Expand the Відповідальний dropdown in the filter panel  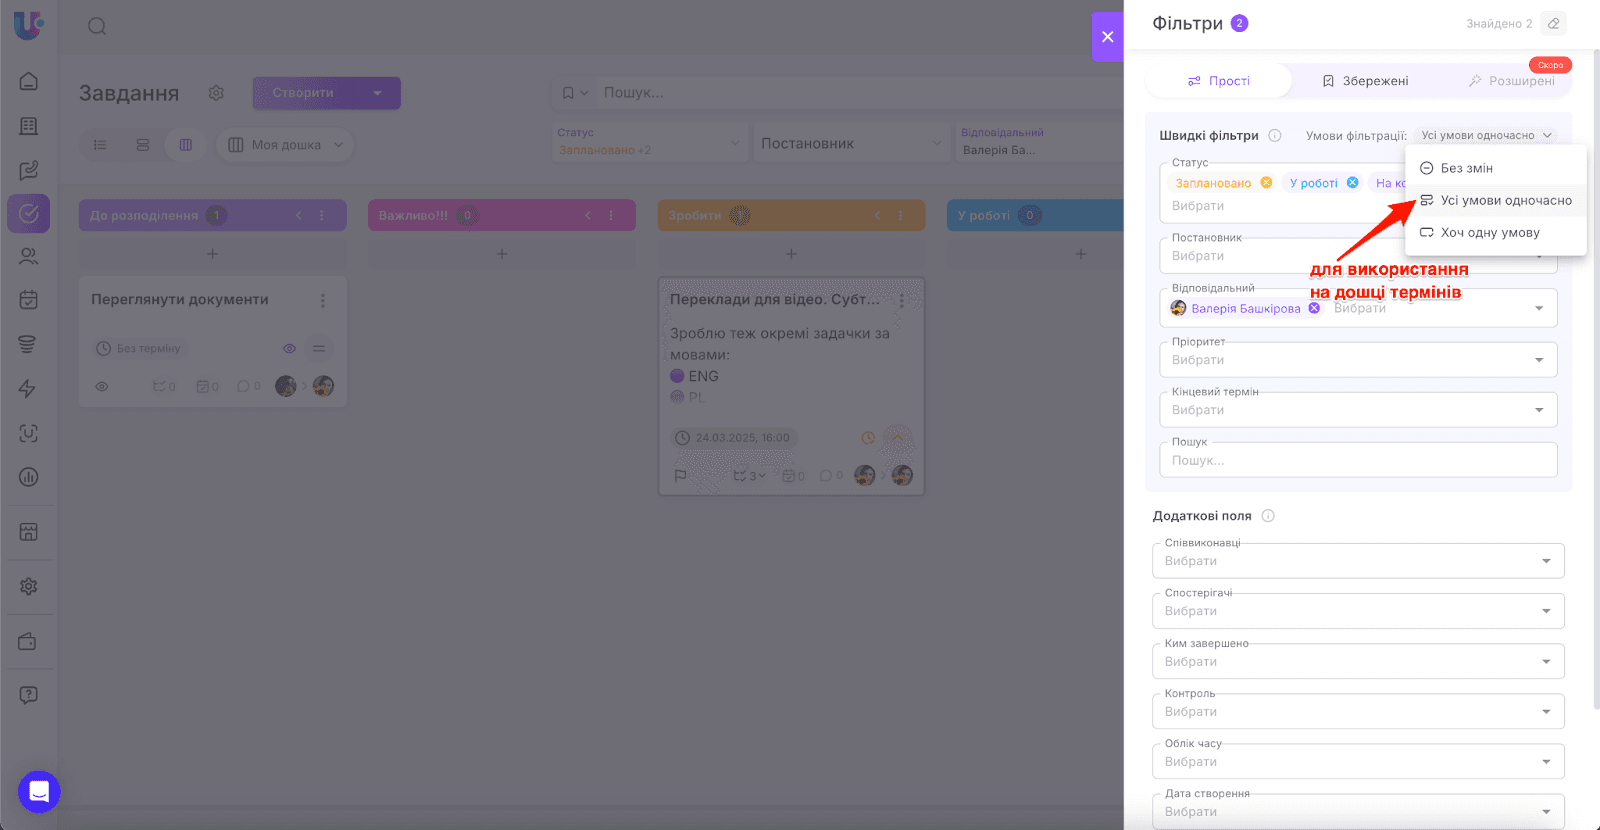tap(1539, 308)
